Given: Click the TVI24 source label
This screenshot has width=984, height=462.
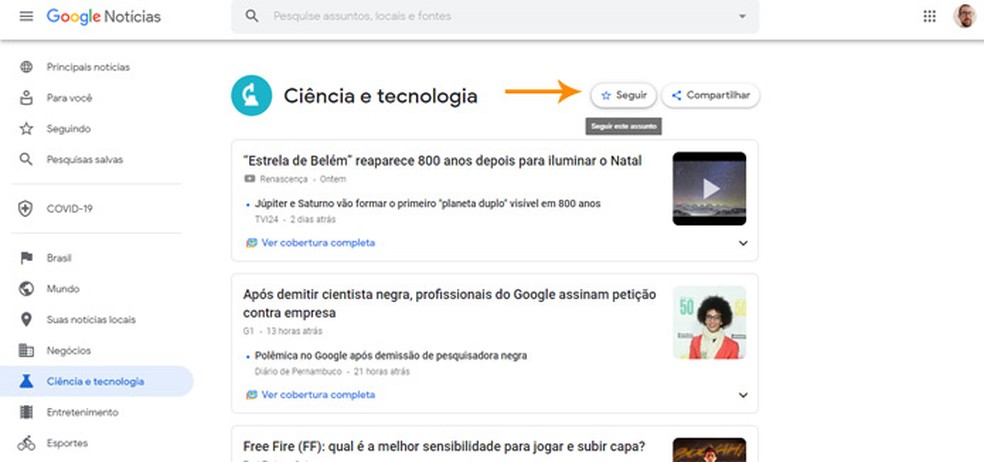Looking at the screenshot, I should tap(266, 220).
